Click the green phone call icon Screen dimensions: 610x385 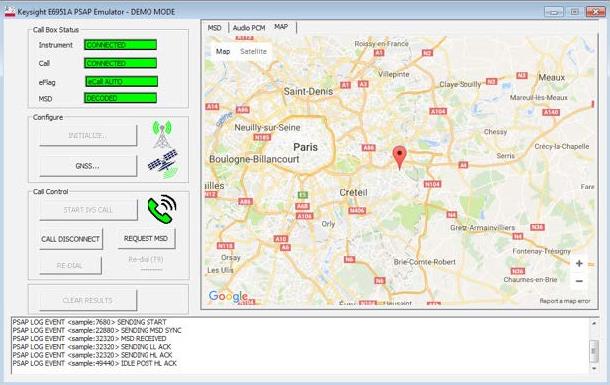(162, 209)
